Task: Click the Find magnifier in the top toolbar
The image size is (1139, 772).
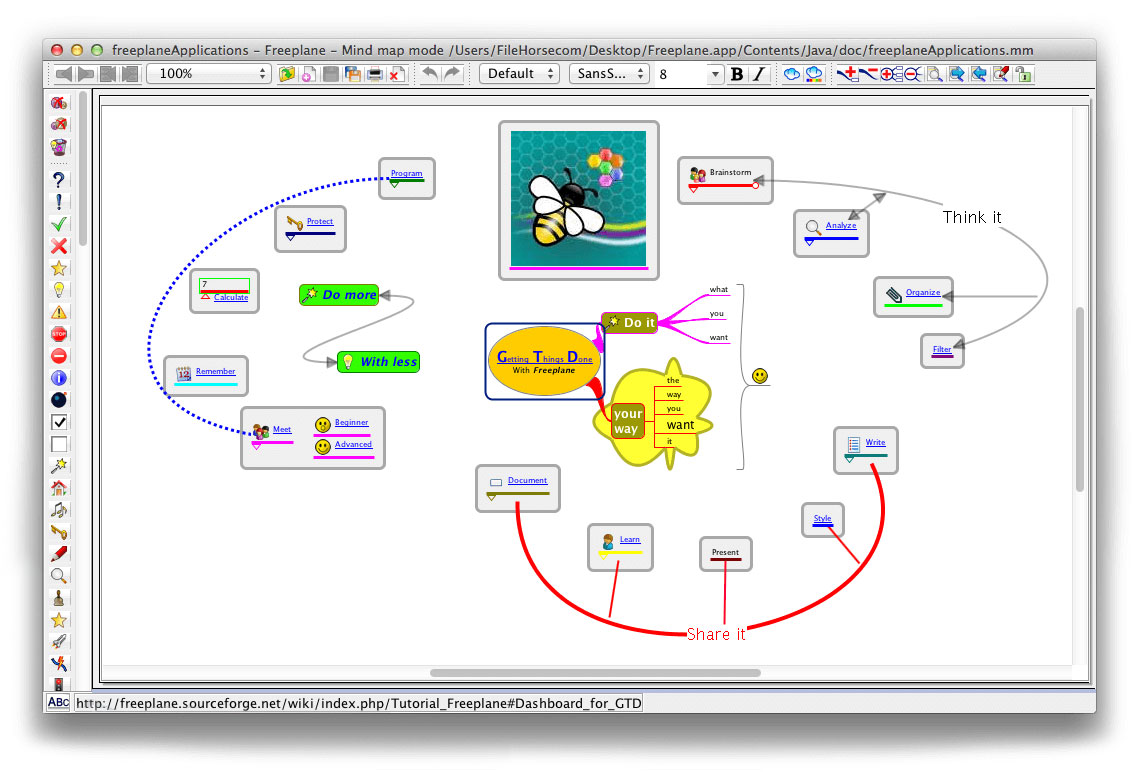Action: (x=935, y=74)
